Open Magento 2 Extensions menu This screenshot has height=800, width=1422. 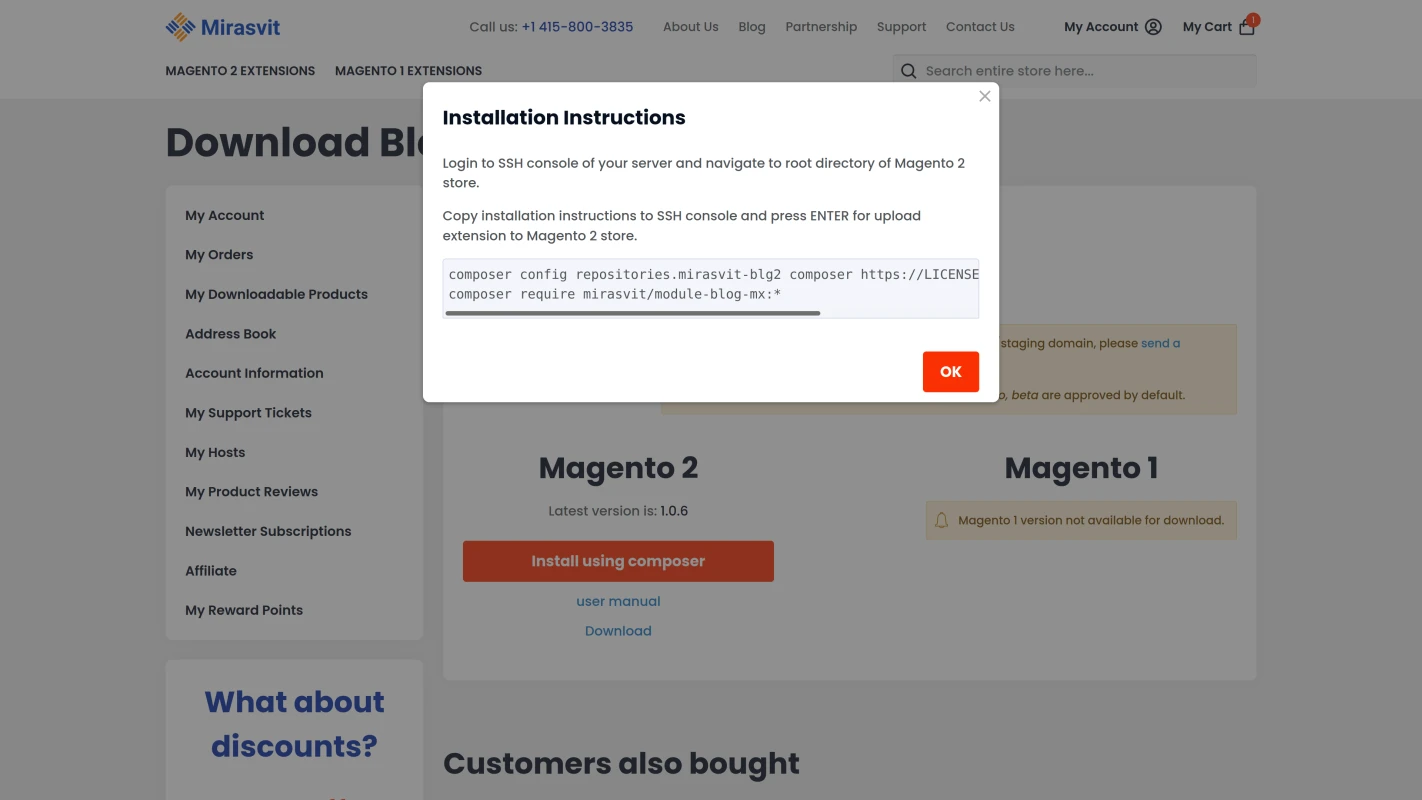(x=240, y=71)
